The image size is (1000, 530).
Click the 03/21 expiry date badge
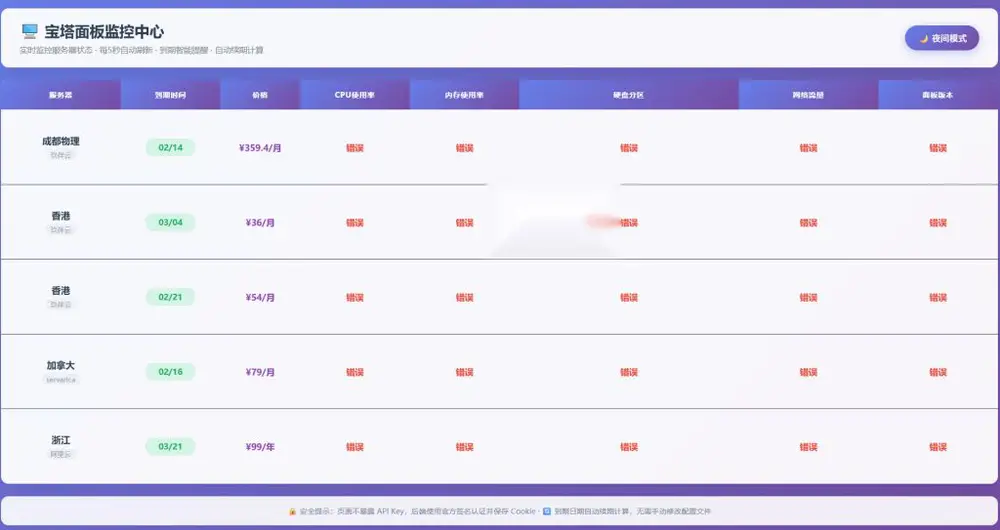pos(170,446)
